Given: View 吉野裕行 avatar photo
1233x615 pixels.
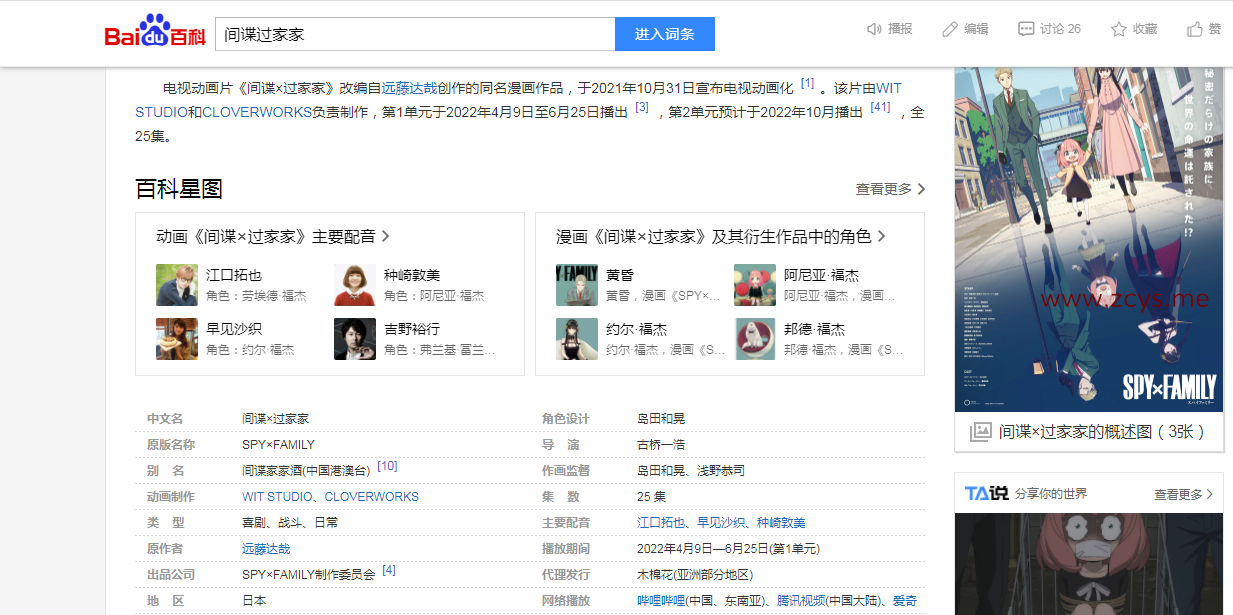Looking at the screenshot, I should (x=355, y=339).
